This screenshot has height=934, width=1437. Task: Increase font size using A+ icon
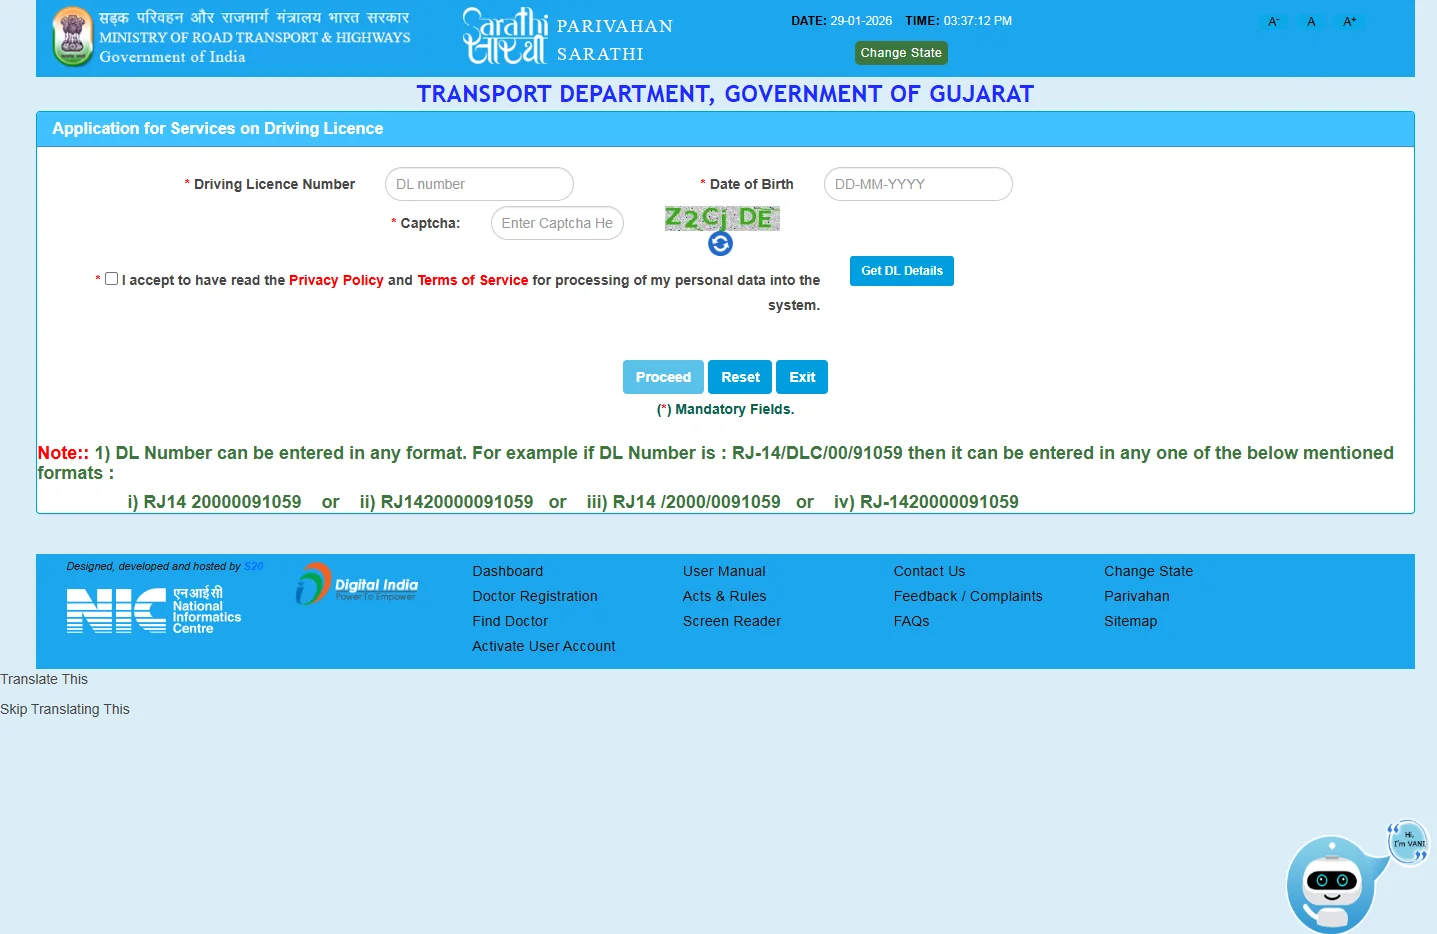click(x=1349, y=20)
